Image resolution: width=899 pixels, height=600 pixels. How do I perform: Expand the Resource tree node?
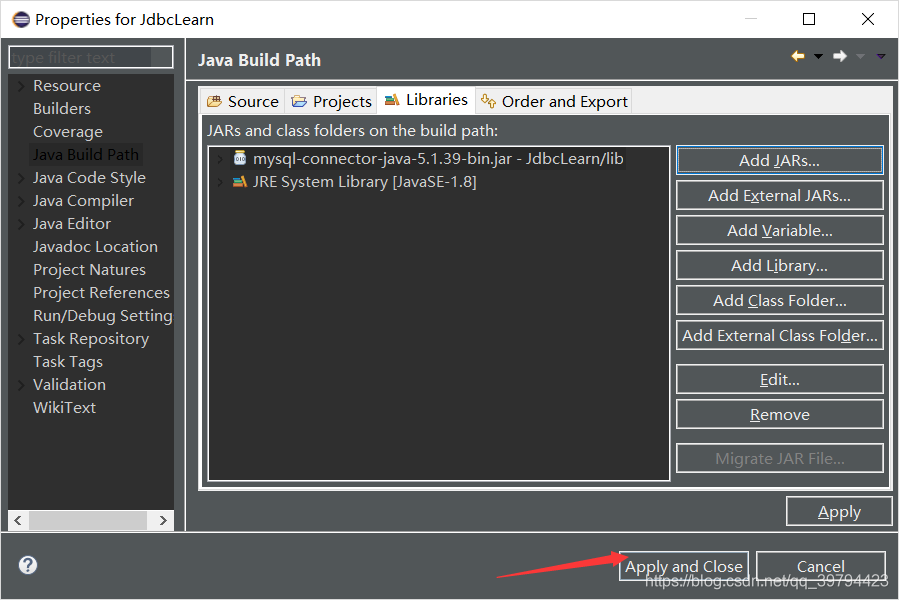(21, 86)
